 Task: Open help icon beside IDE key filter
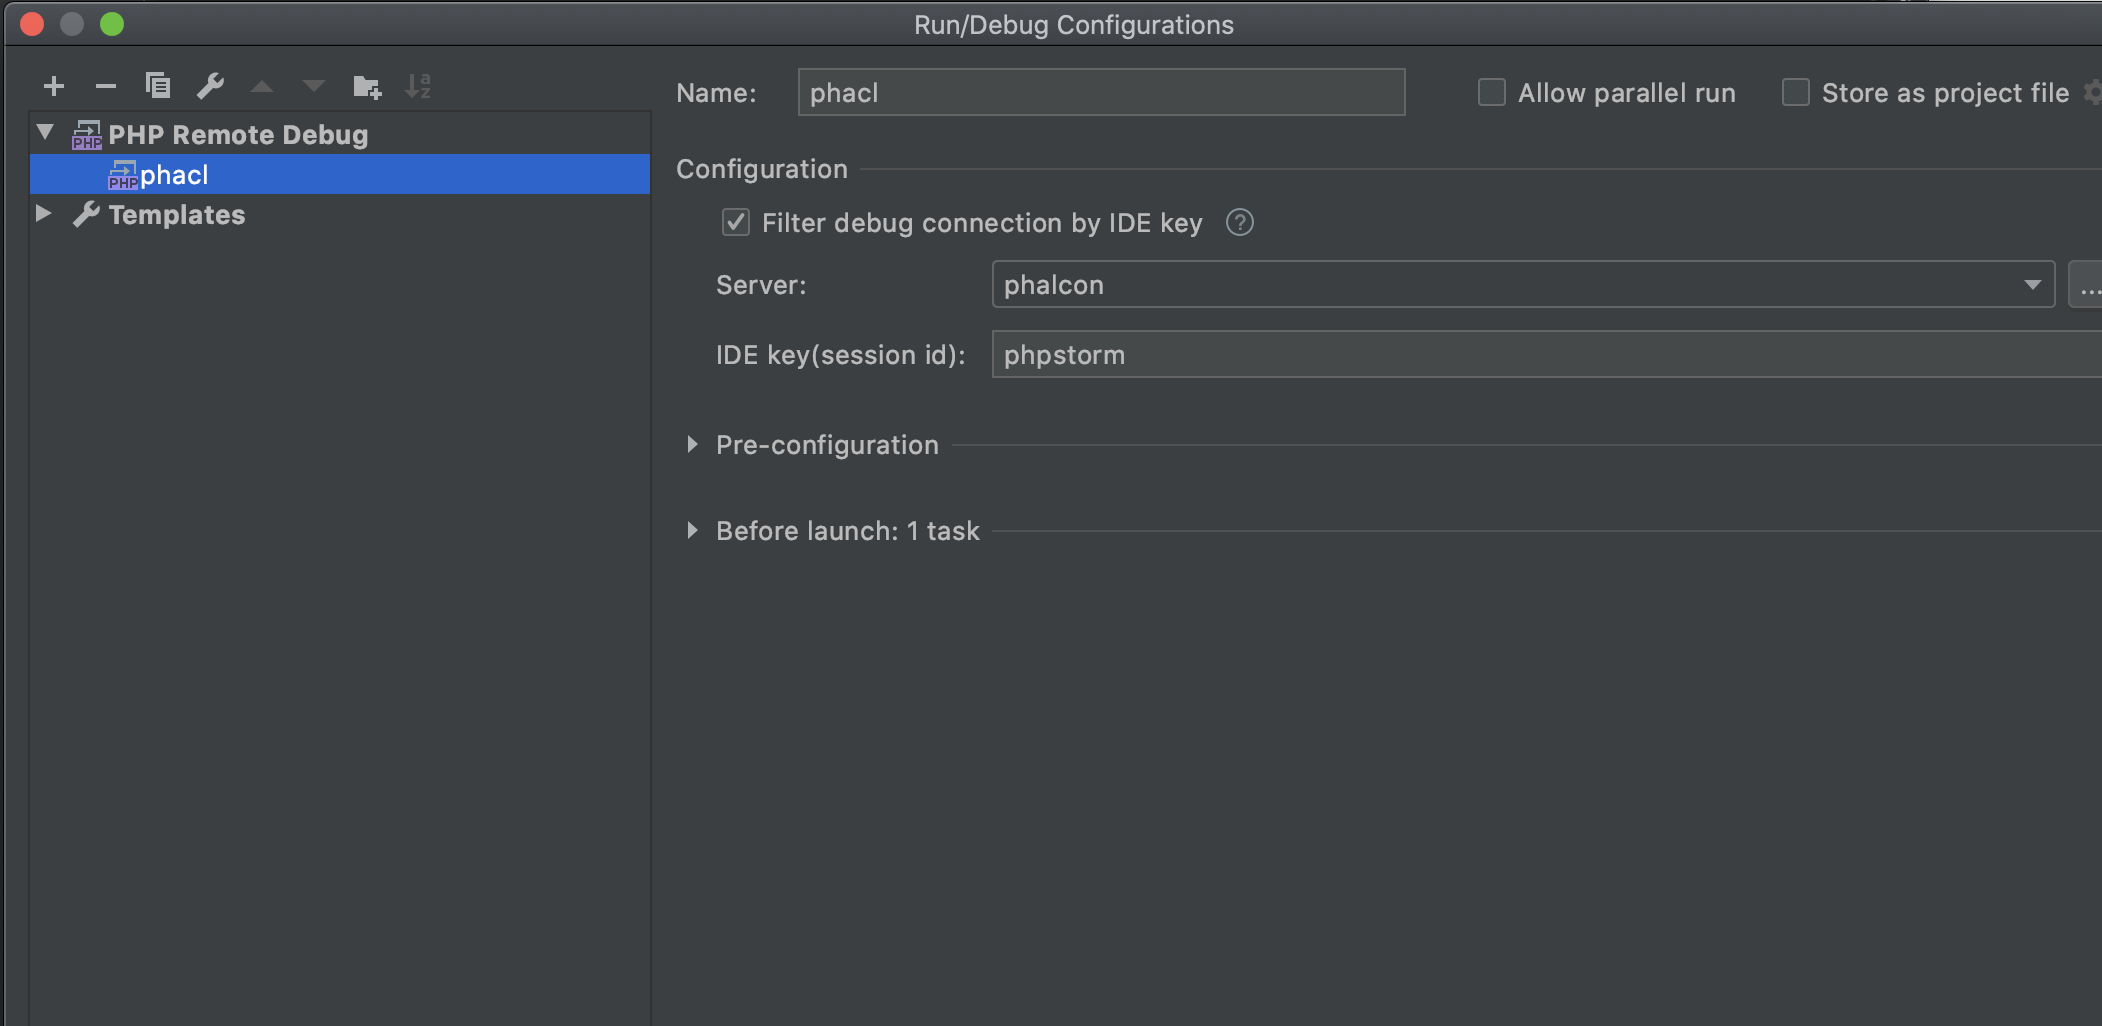pyautogui.click(x=1239, y=222)
